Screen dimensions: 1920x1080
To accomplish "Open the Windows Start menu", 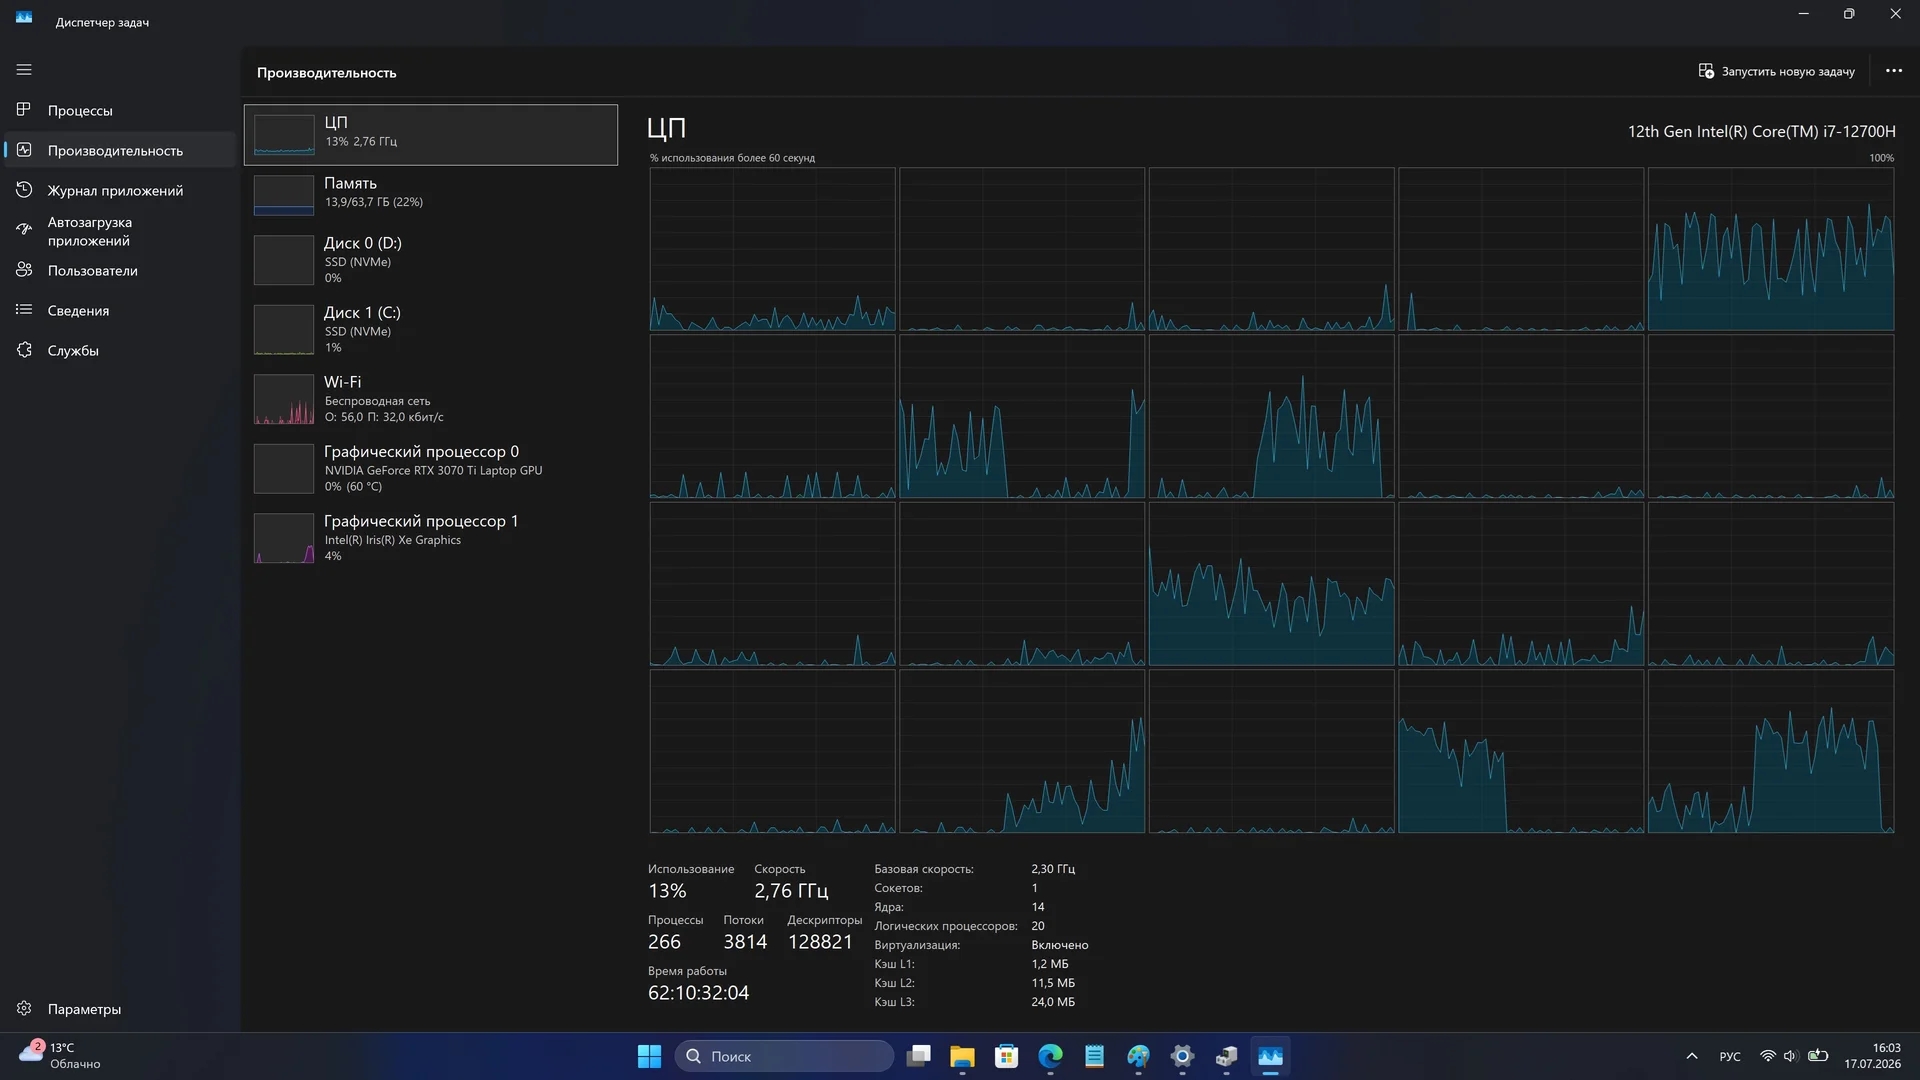I will [x=649, y=1056].
